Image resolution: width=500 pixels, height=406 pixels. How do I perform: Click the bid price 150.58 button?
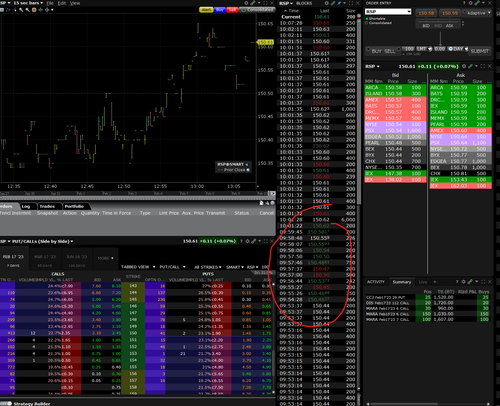[426, 13]
